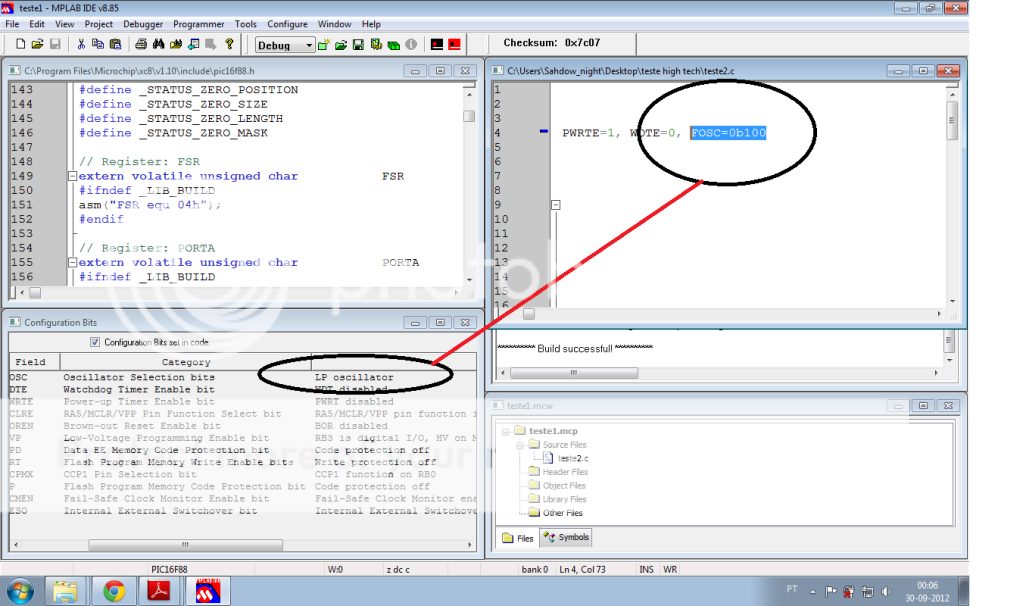
Task: Select the Oscillator Selection bits row
Action: 243,377
